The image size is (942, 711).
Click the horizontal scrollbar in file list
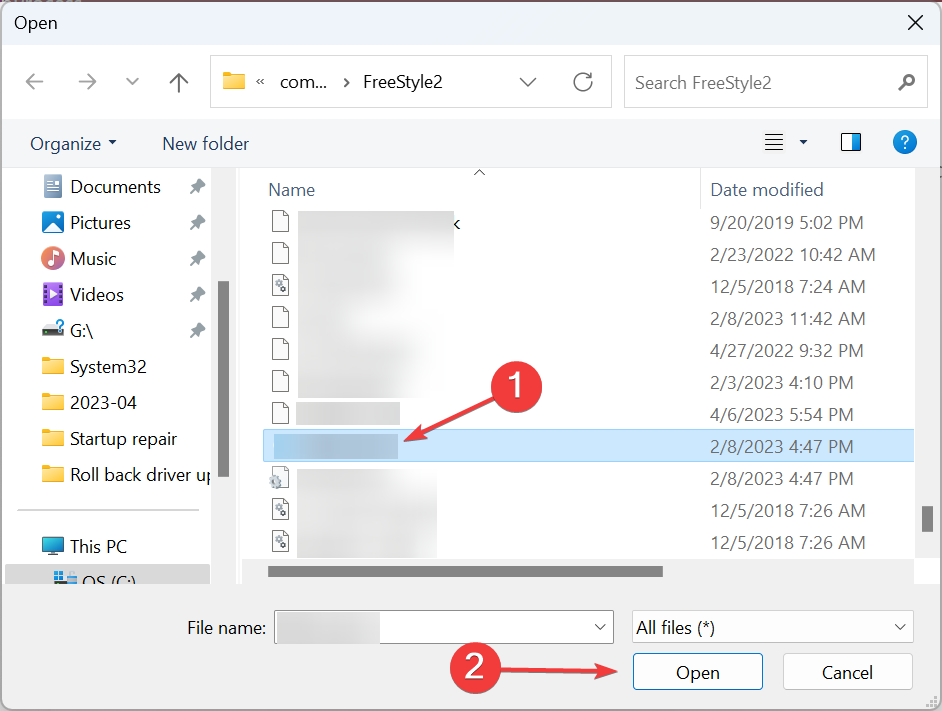click(465, 572)
